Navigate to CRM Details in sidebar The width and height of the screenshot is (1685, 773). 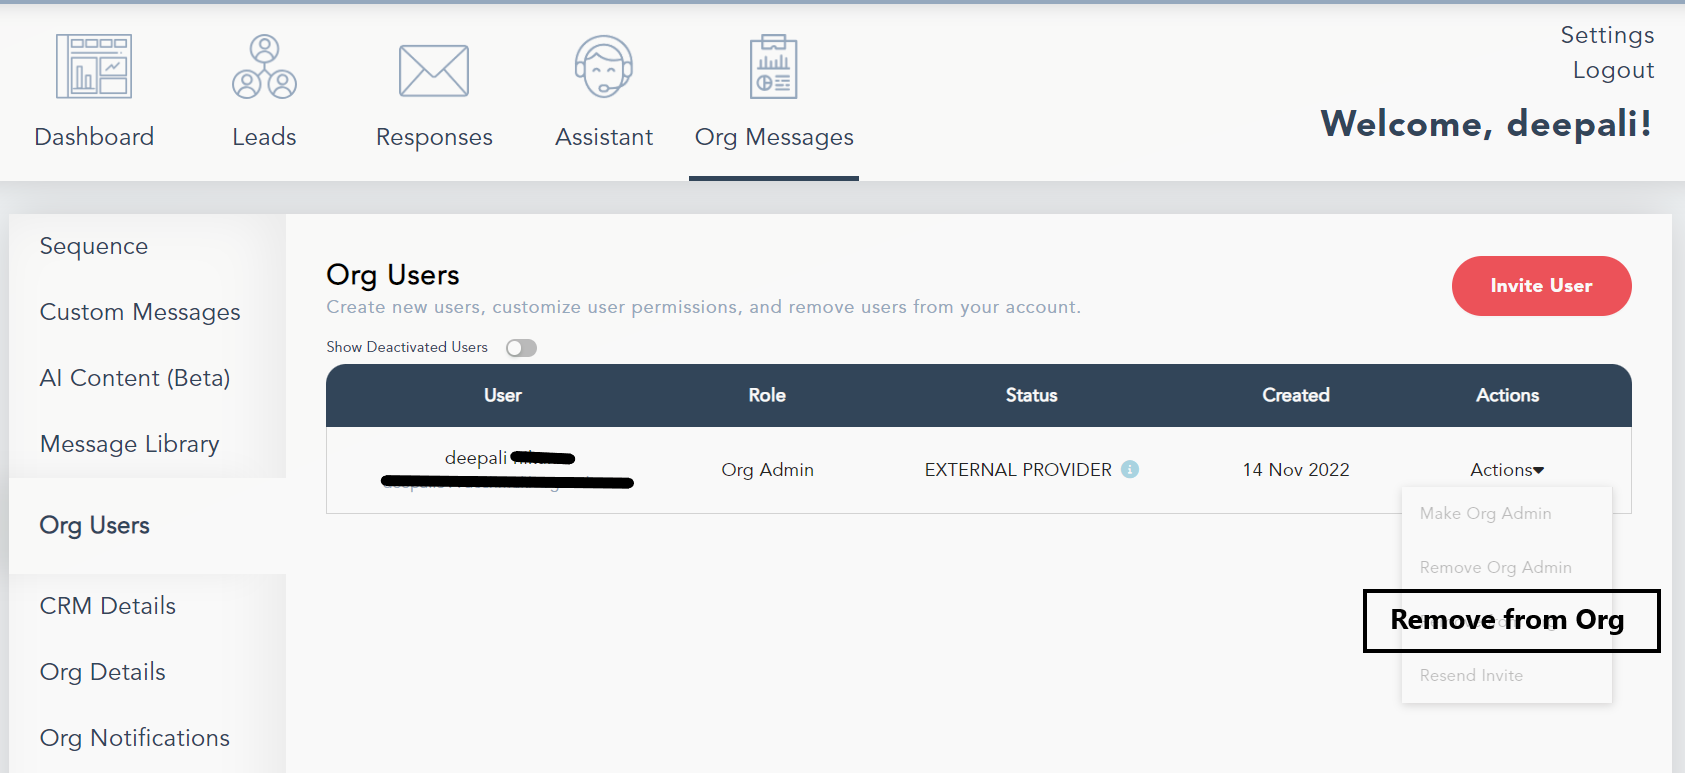pyautogui.click(x=108, y=606)
